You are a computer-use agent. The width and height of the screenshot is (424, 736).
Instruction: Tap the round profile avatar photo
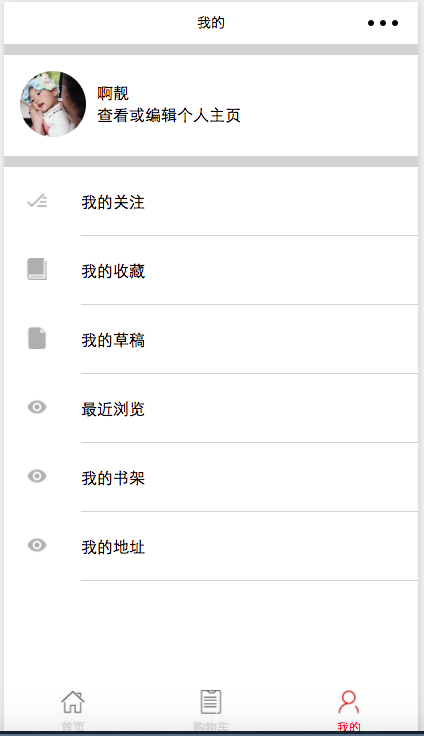click(x=53, y=104)
